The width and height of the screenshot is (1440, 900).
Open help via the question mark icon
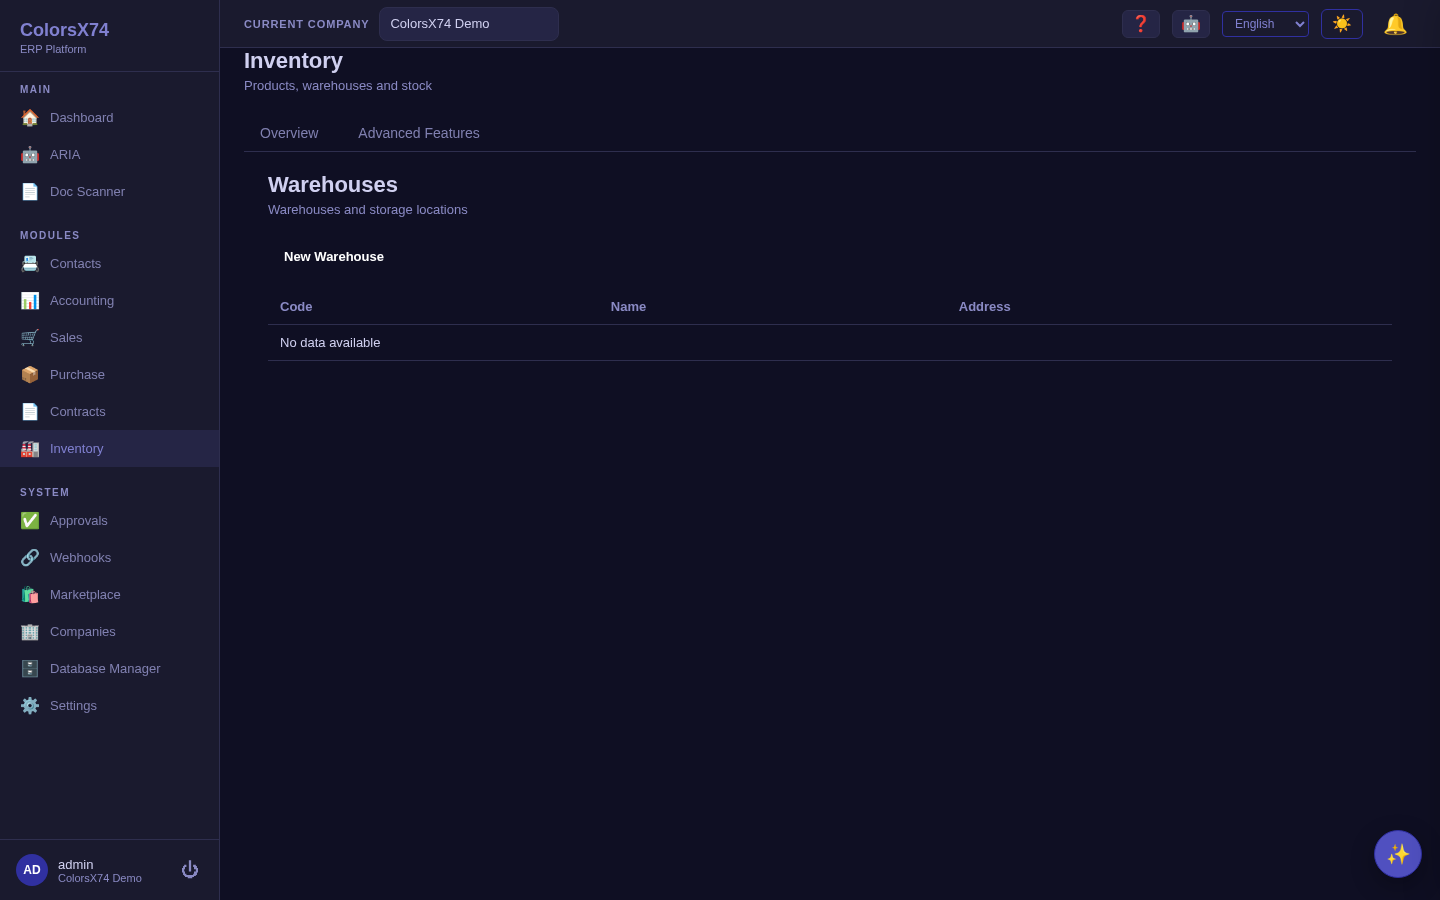tap(1141, 24)
